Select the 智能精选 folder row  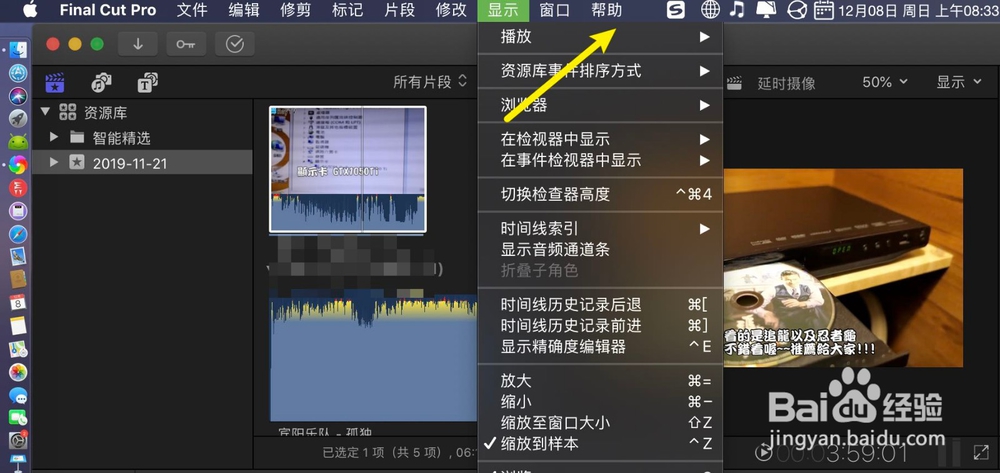pos(142,138)
